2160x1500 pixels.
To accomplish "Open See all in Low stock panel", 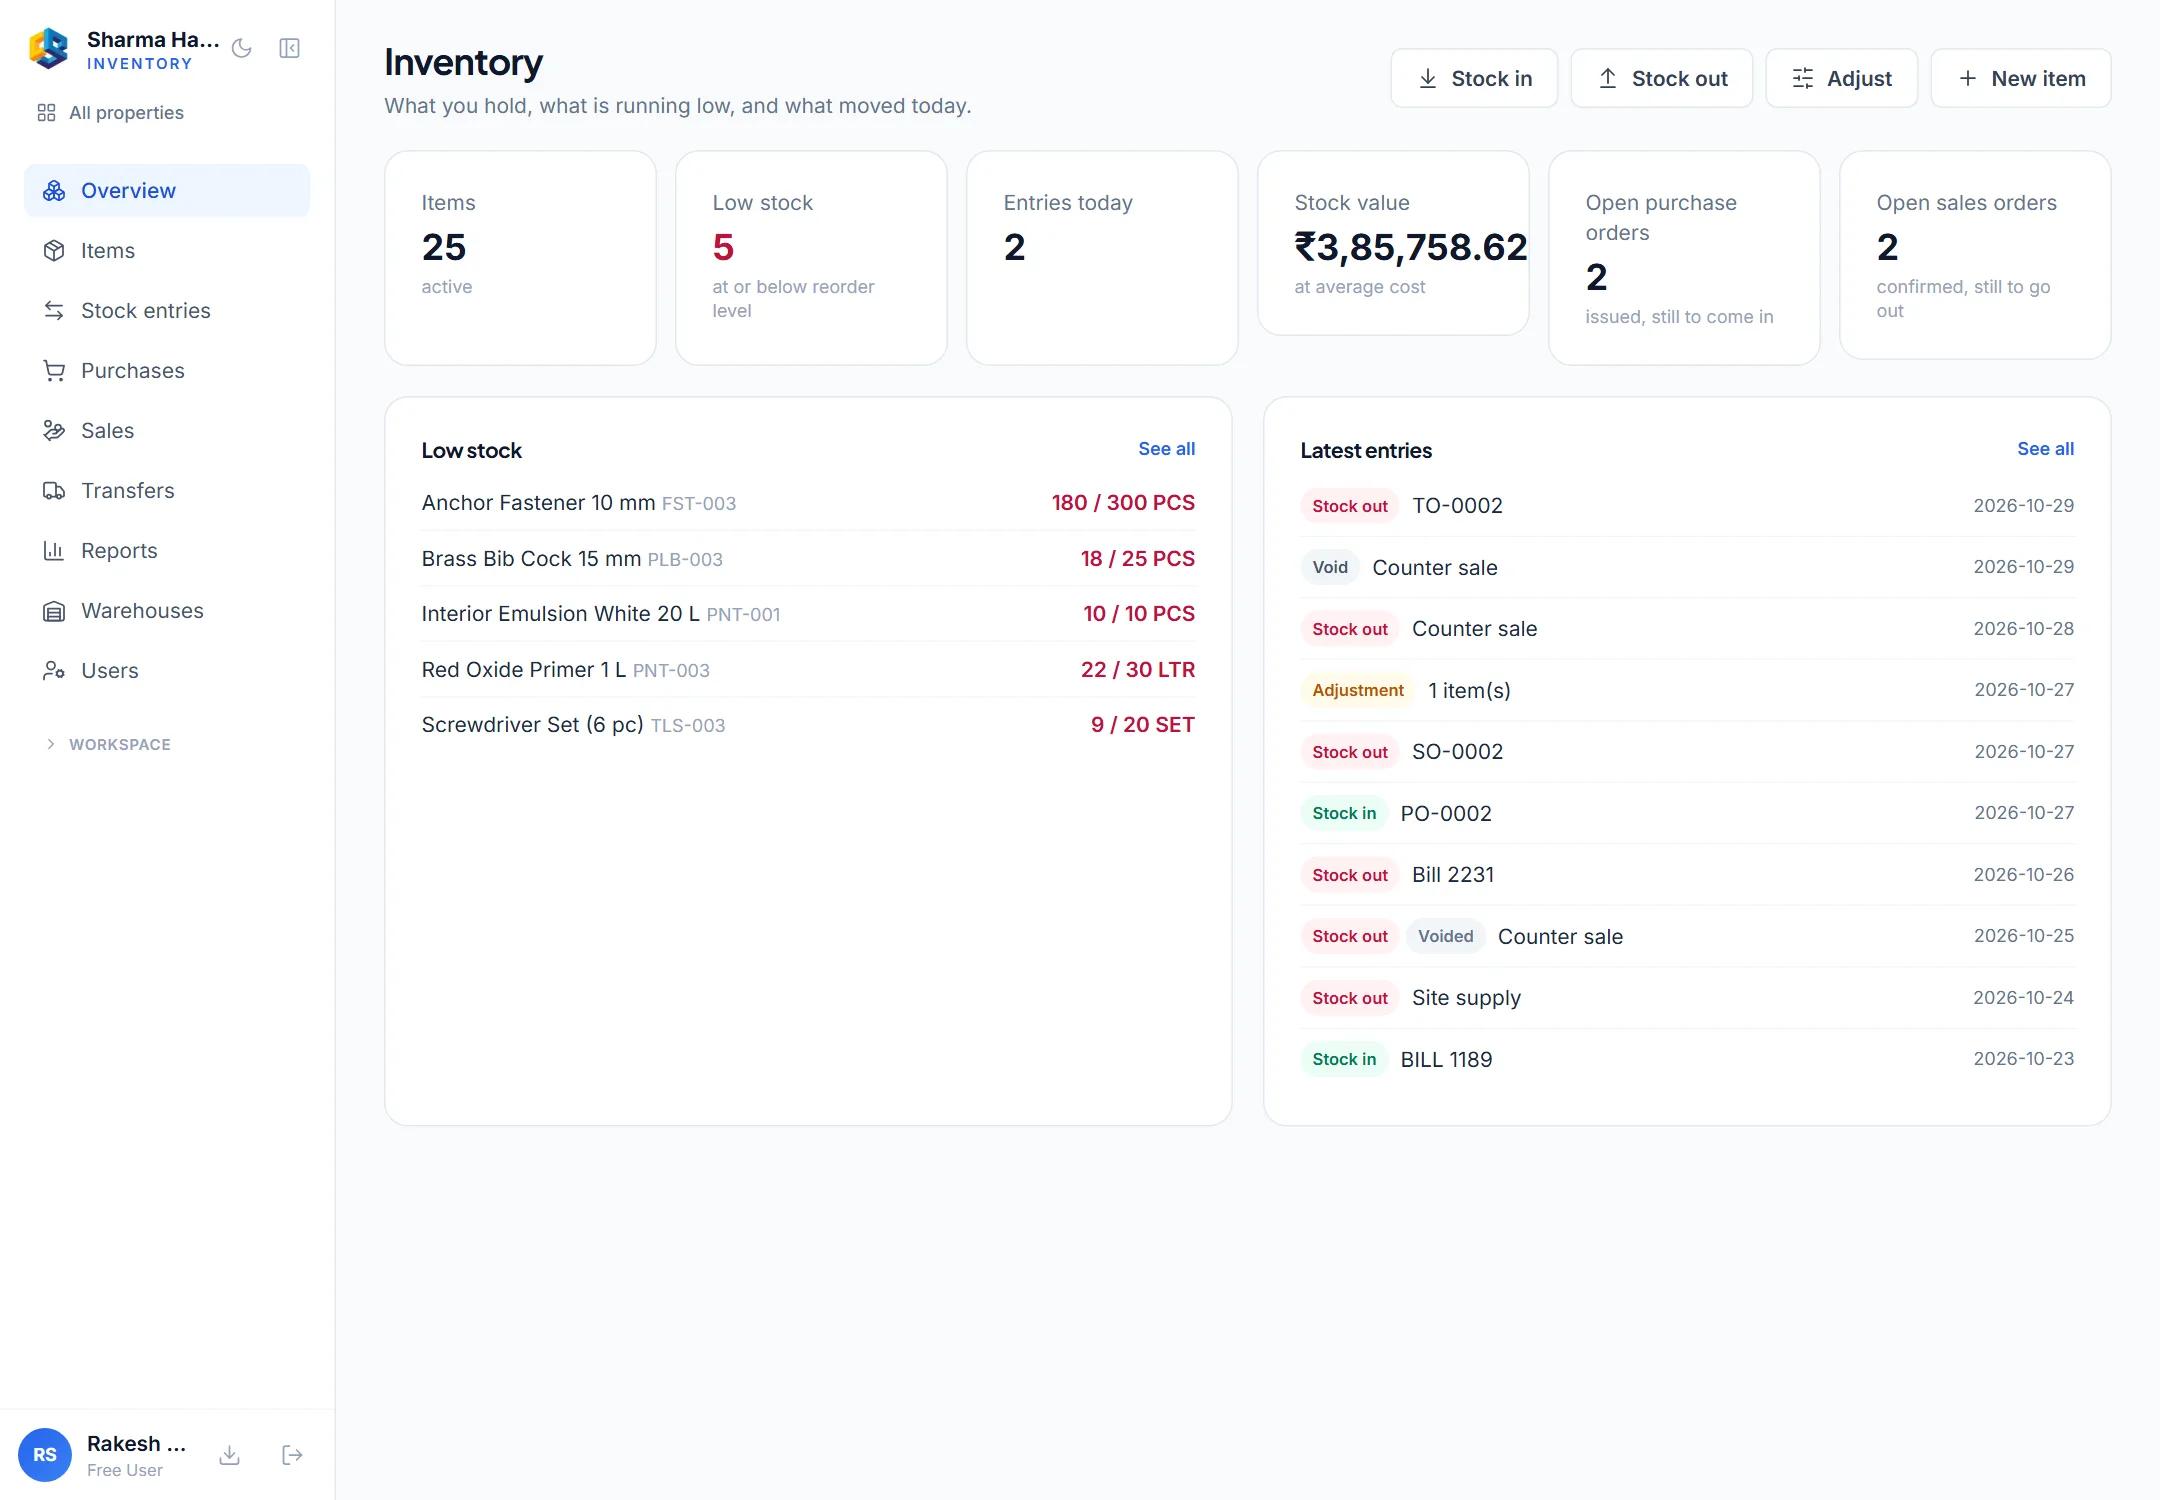I will pos(1166,449).
